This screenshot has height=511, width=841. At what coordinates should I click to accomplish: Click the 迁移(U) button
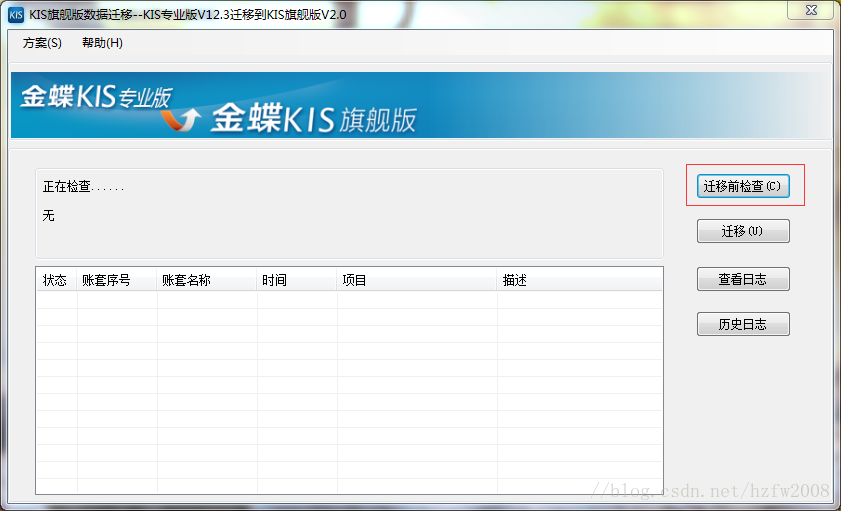point(743,231)
